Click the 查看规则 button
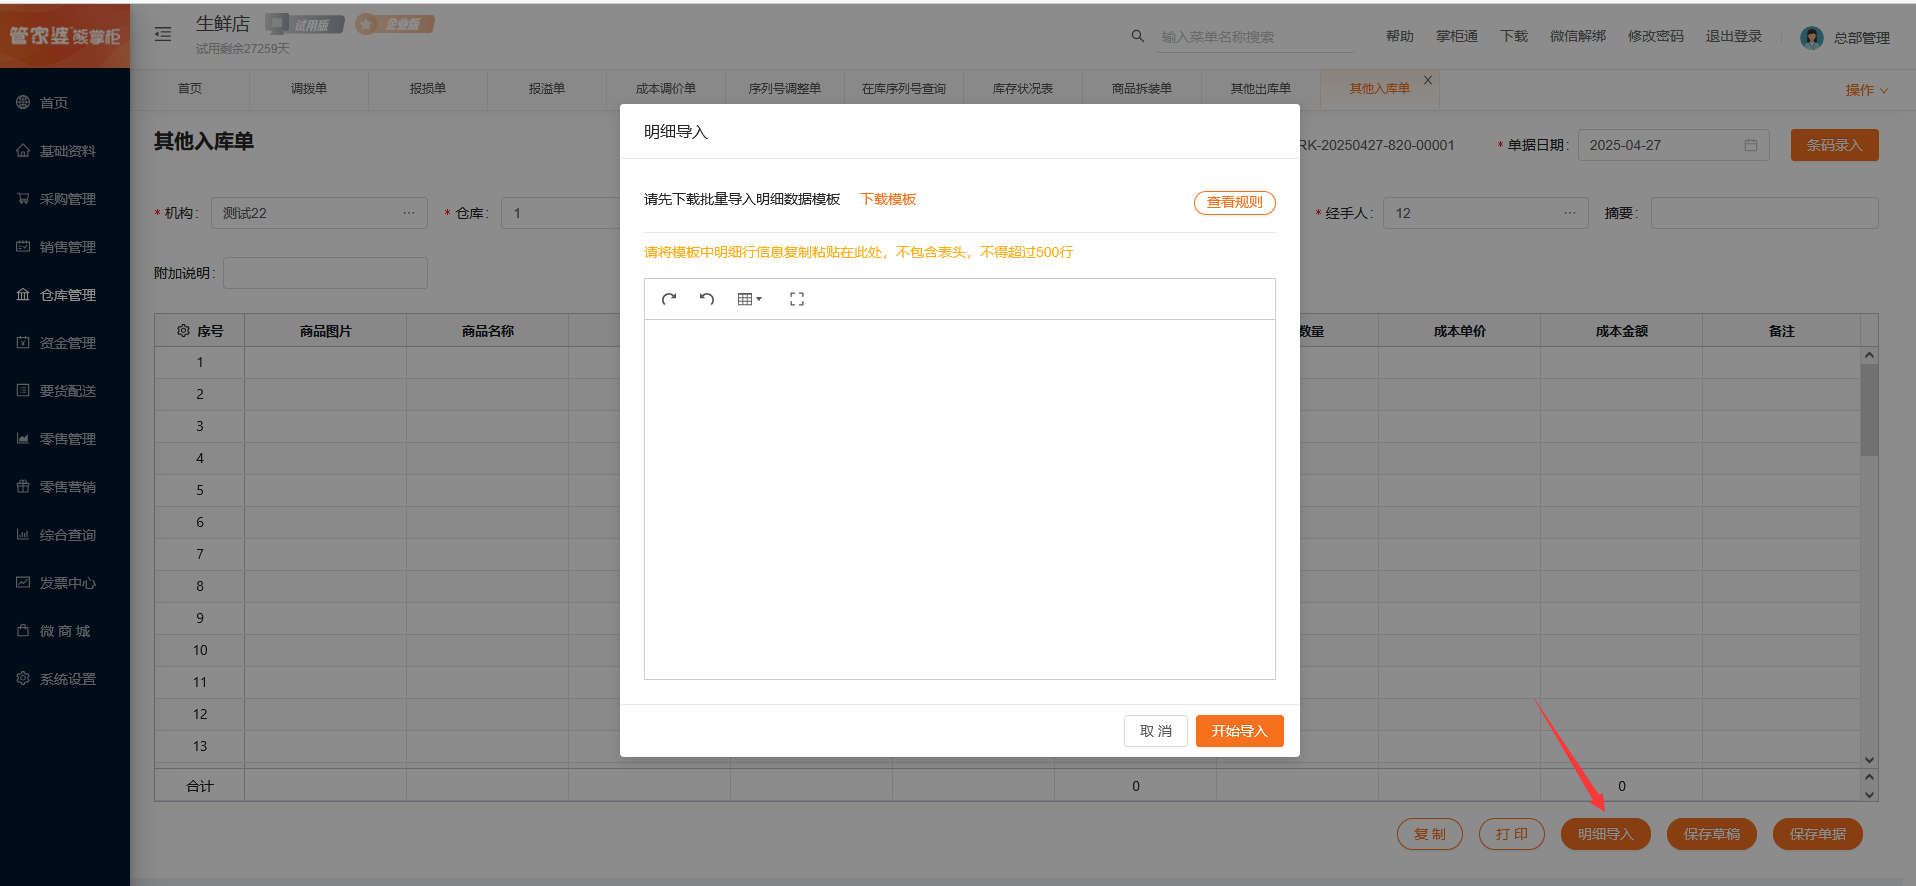This screenshot has height=886, width=1916. click(1234, 202)
